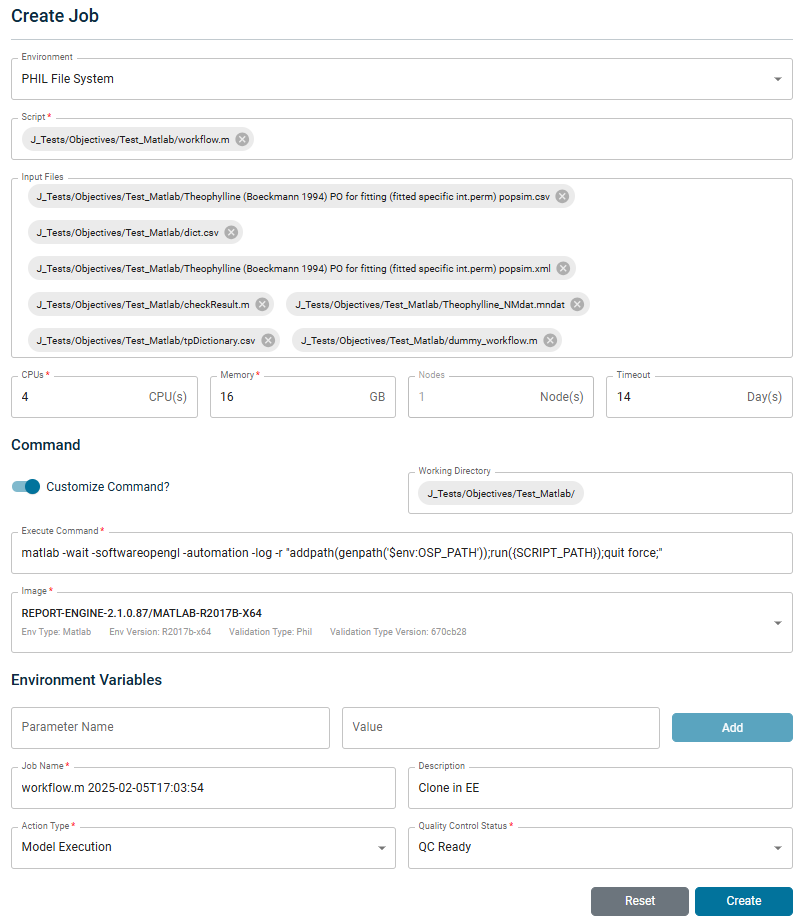The image size is (803, 921).
Task: Remove Theophylline_NMdat.mndat input file
Action: [577, 305]
